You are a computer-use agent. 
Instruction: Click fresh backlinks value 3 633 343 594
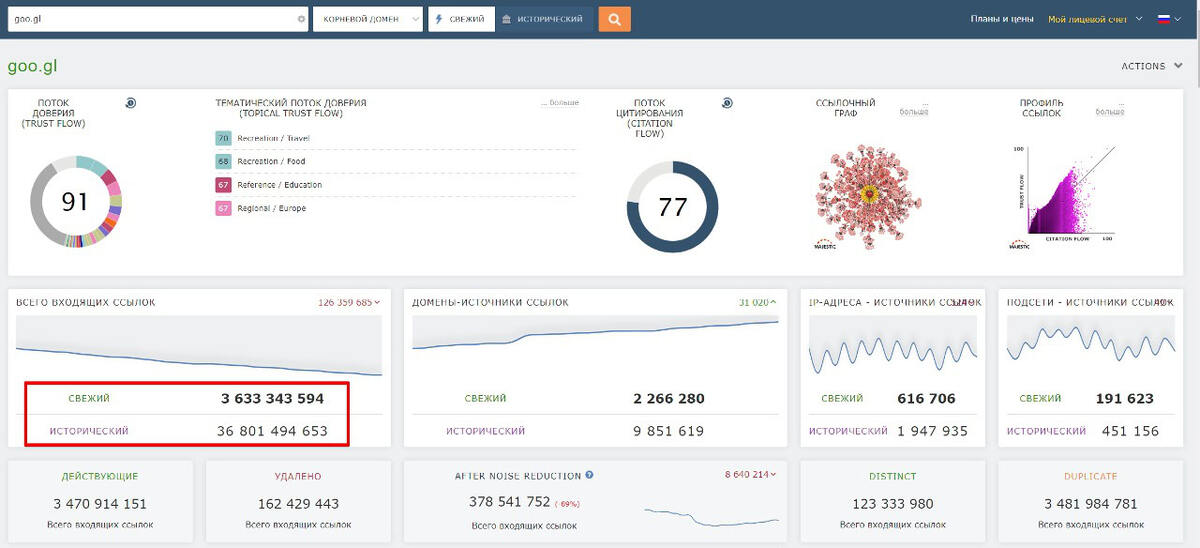[x=272, y=398]
